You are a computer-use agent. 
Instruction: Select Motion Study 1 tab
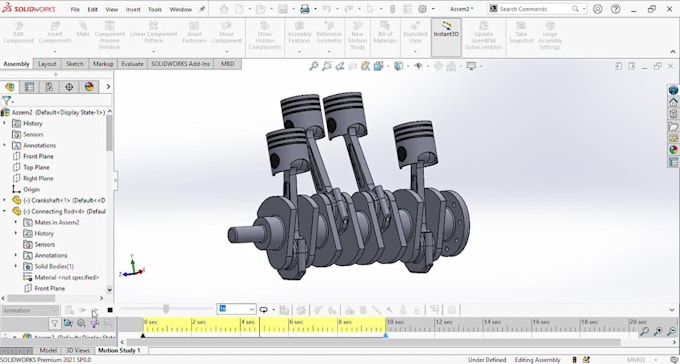[x=119, y=350]
